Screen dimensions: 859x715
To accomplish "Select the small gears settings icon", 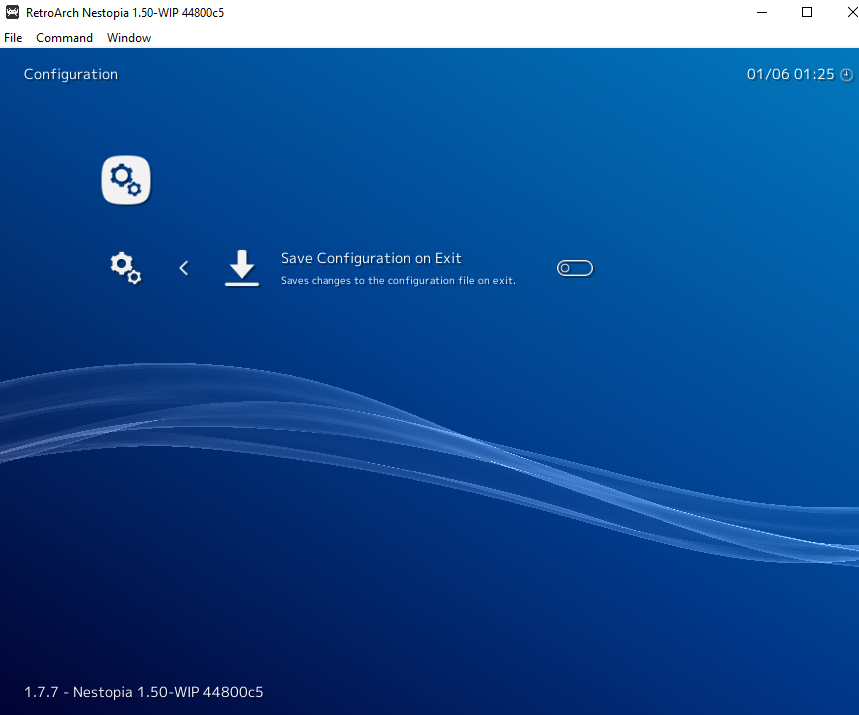I will pyautogui.click(x=125, y=268).
